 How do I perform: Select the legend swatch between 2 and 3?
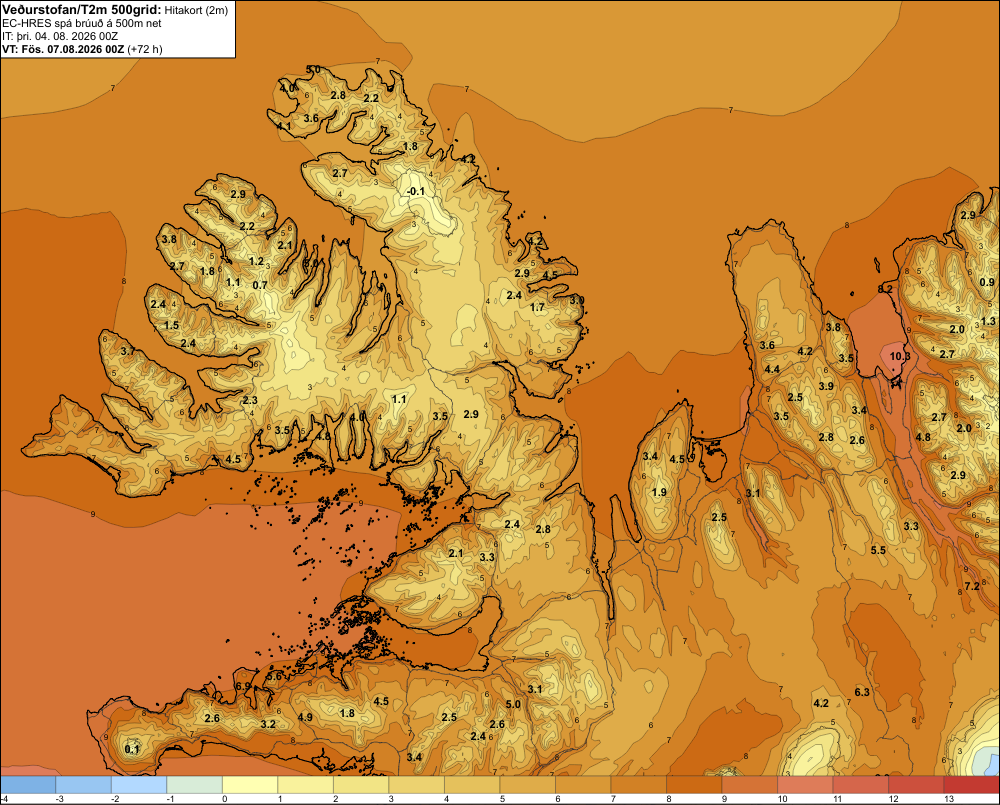[x=361, y=785]
